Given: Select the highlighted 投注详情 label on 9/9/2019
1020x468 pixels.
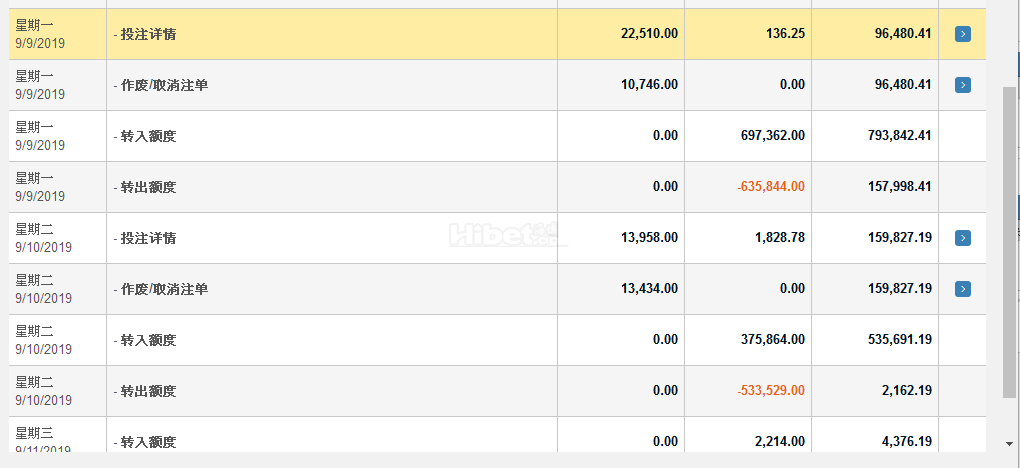Looking at the screenshot, I should pos(149,34).
